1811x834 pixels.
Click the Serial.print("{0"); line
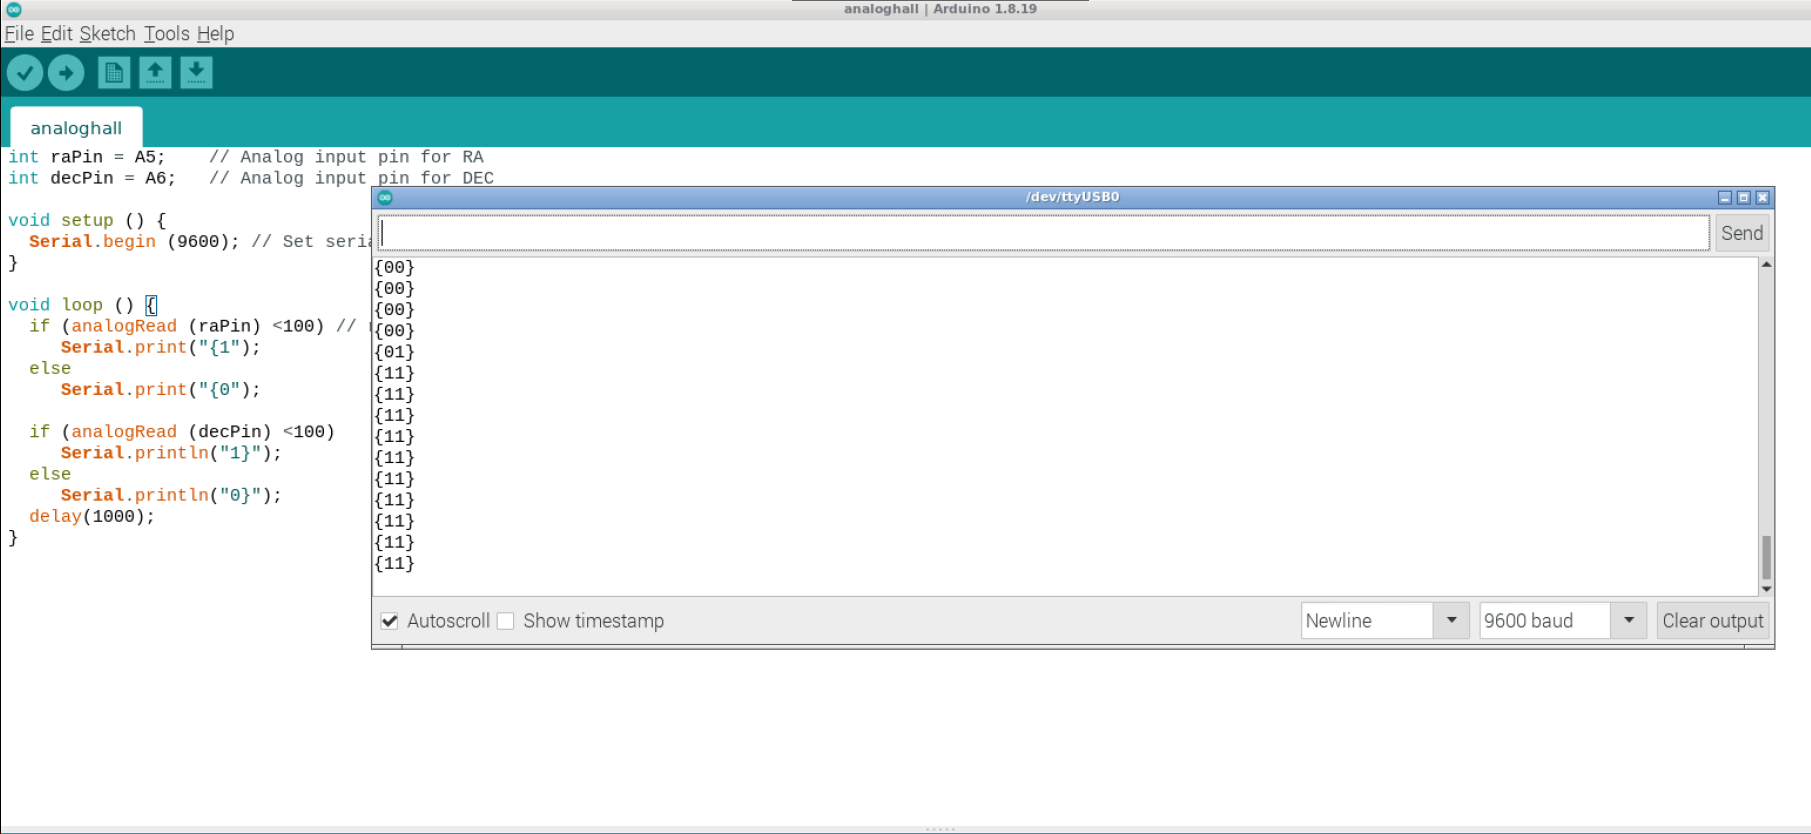pyautogui.click(x=160, y=389)
